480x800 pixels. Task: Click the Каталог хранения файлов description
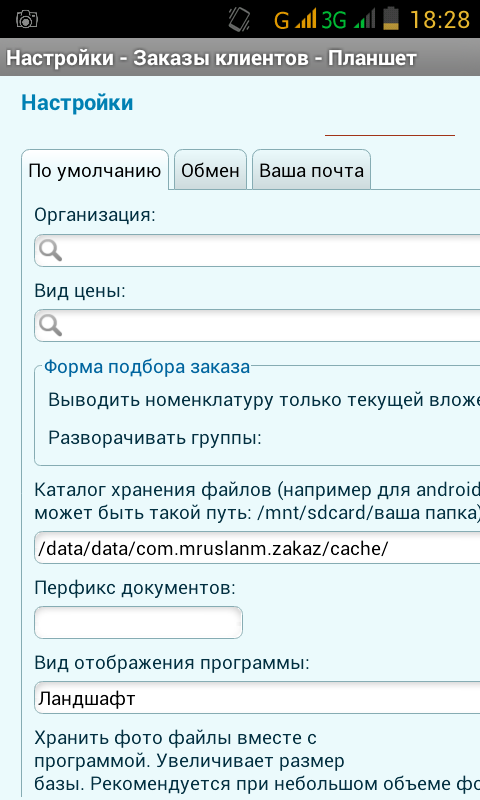click(x=257, y=501)
